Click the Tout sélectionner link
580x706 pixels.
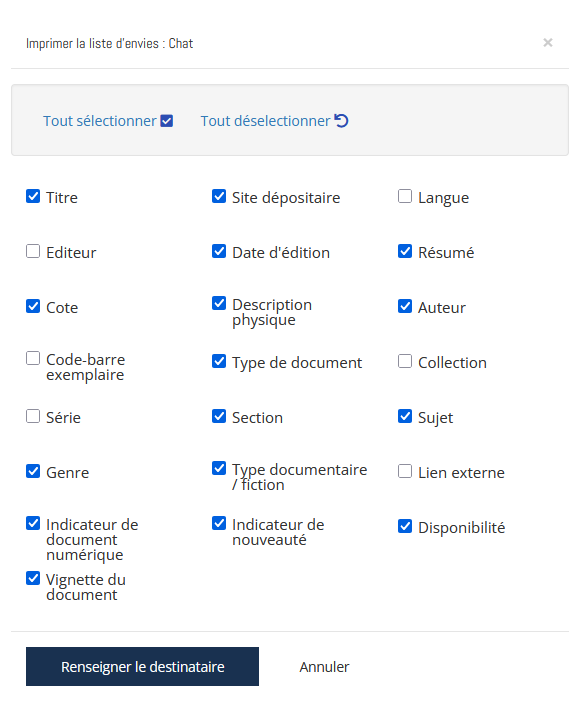pos(108,121)
